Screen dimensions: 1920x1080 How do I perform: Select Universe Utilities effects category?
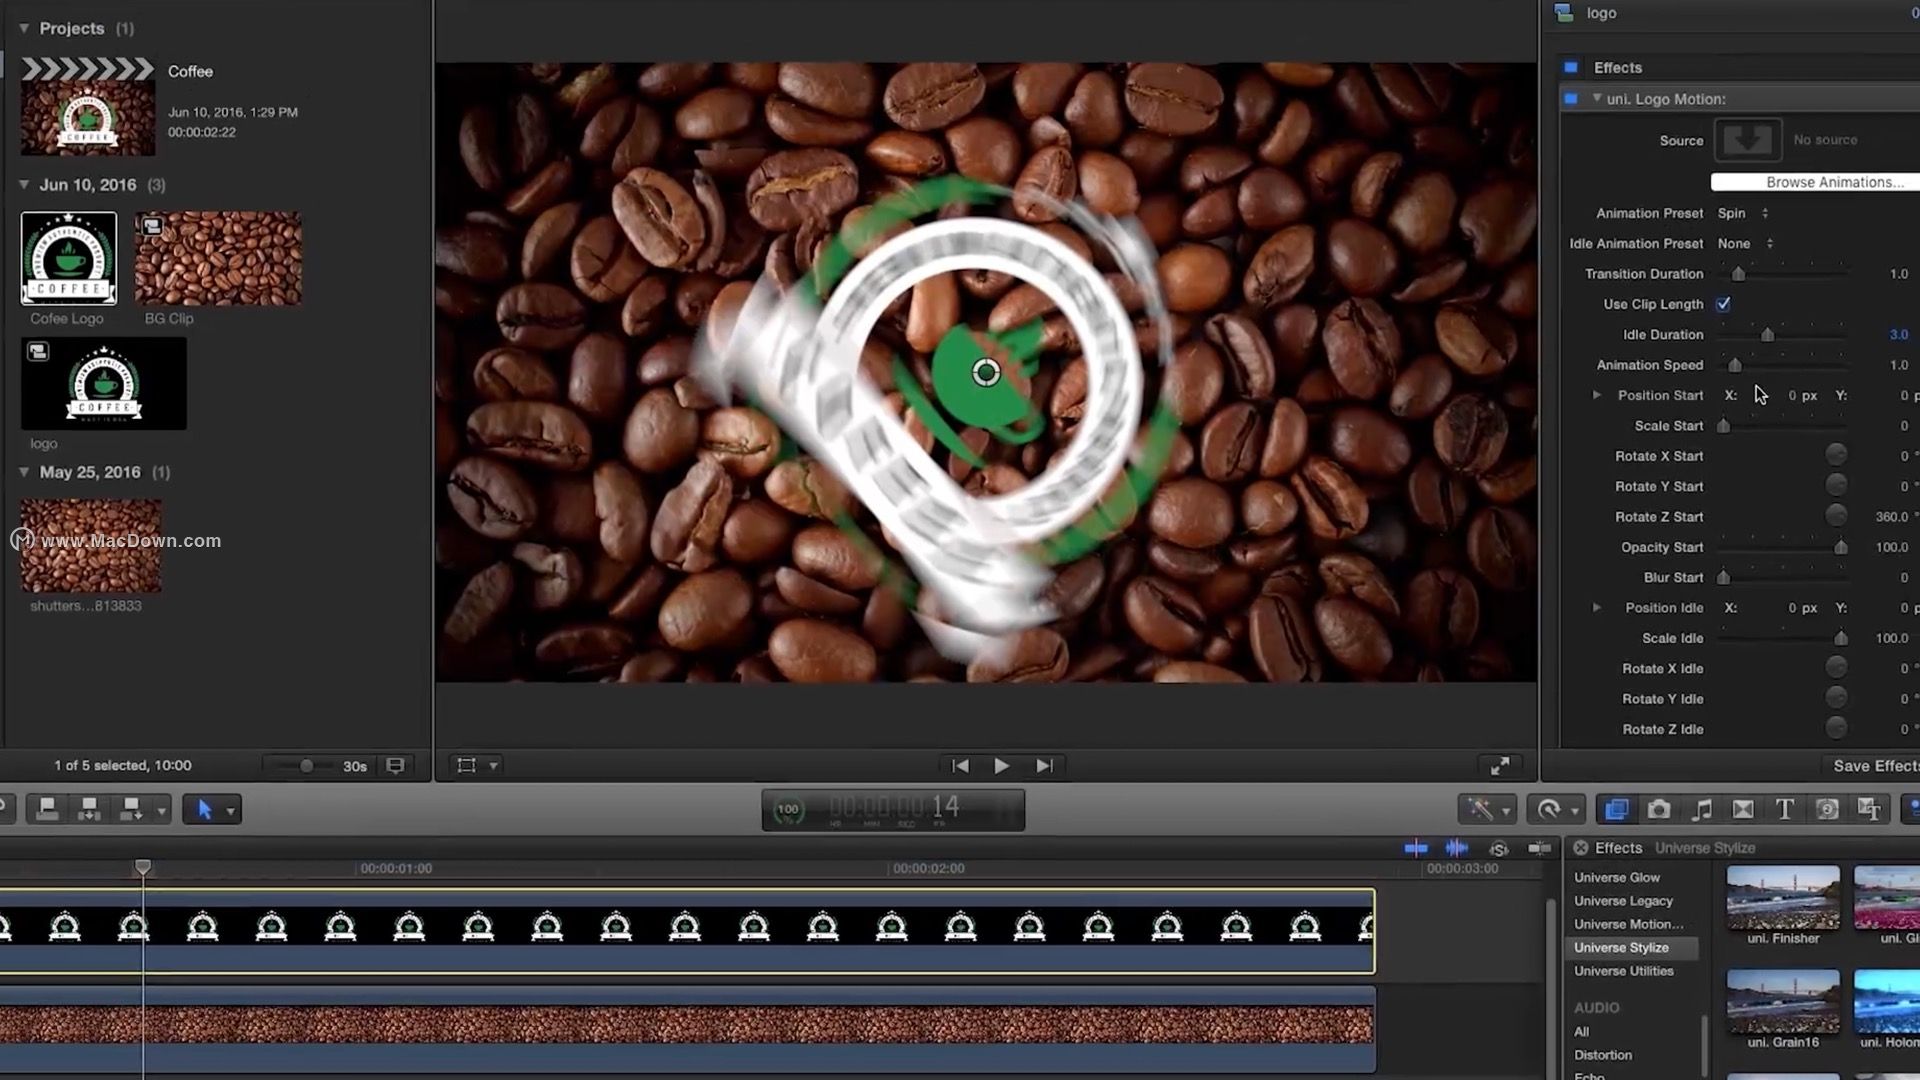[x=1623, y=971]
